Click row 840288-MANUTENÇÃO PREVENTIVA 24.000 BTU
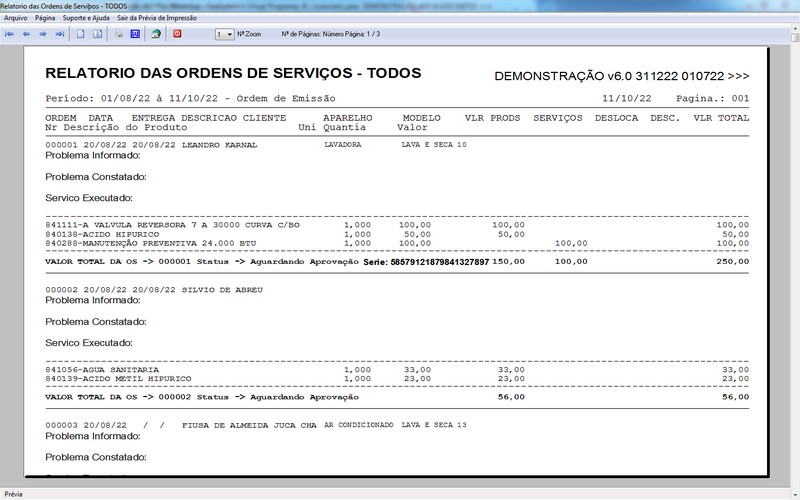 coord(397,244)
